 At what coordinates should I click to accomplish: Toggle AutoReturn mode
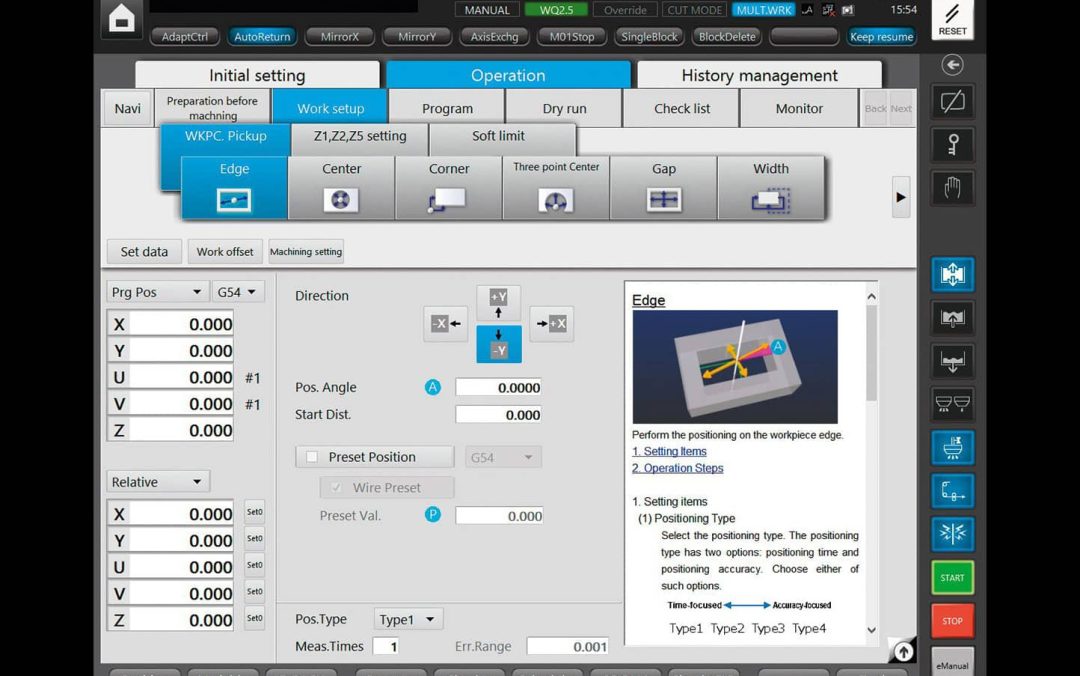tap(262, 37)
